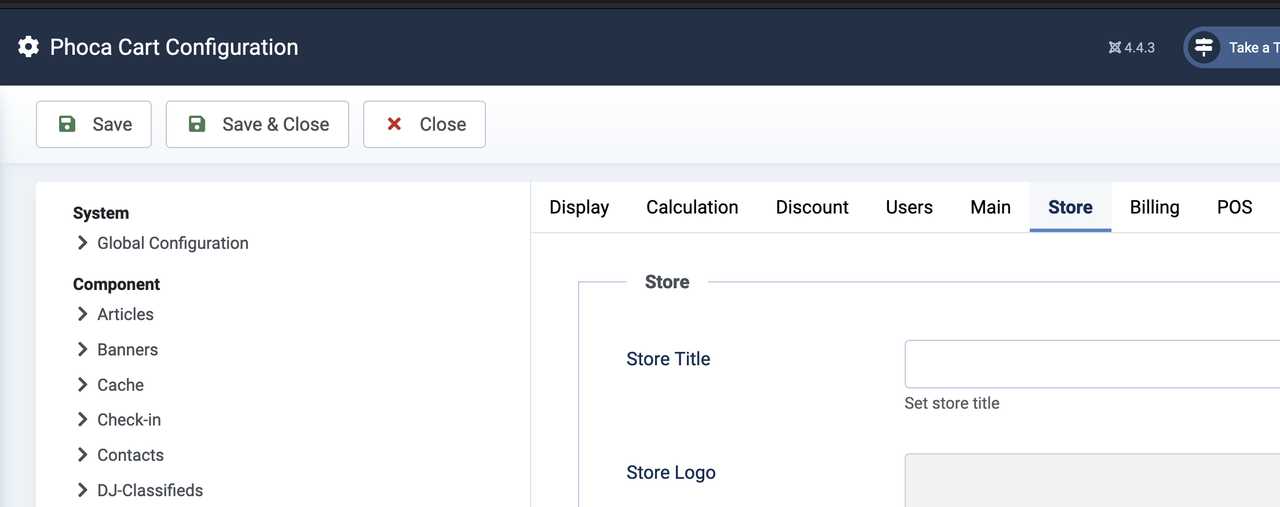Open Global Configuration link

point(173,243)
